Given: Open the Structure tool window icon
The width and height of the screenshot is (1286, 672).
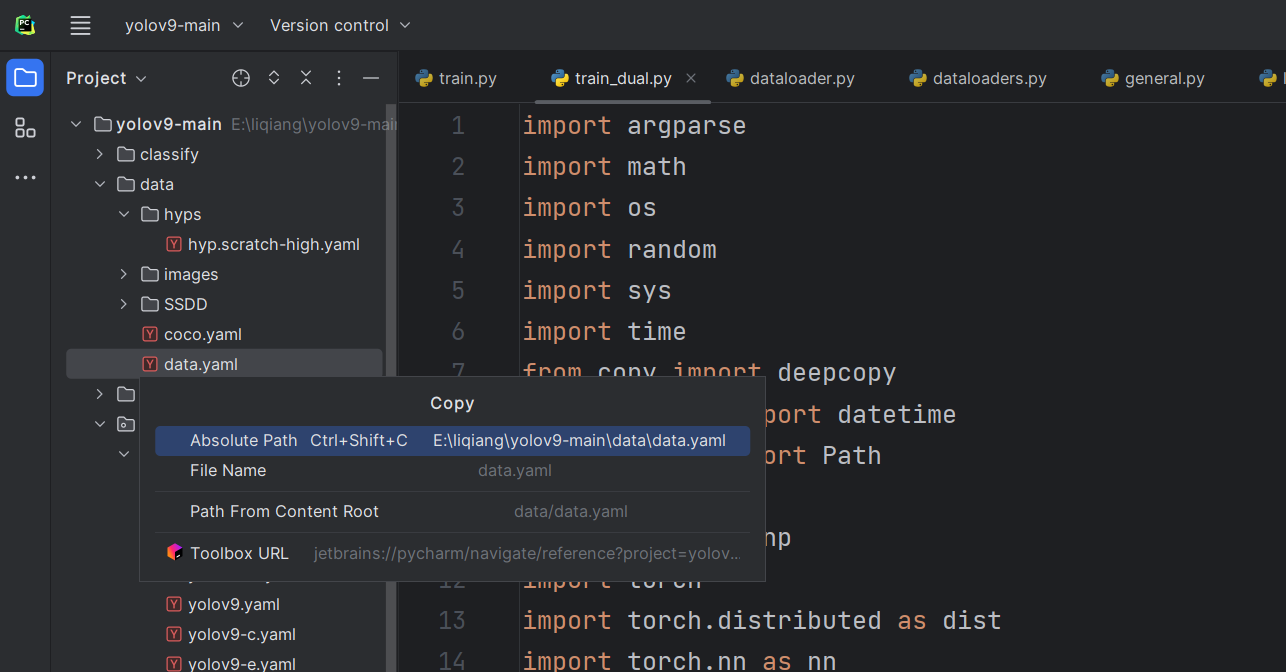Looking at the screenshot, I should coord(25,128).
